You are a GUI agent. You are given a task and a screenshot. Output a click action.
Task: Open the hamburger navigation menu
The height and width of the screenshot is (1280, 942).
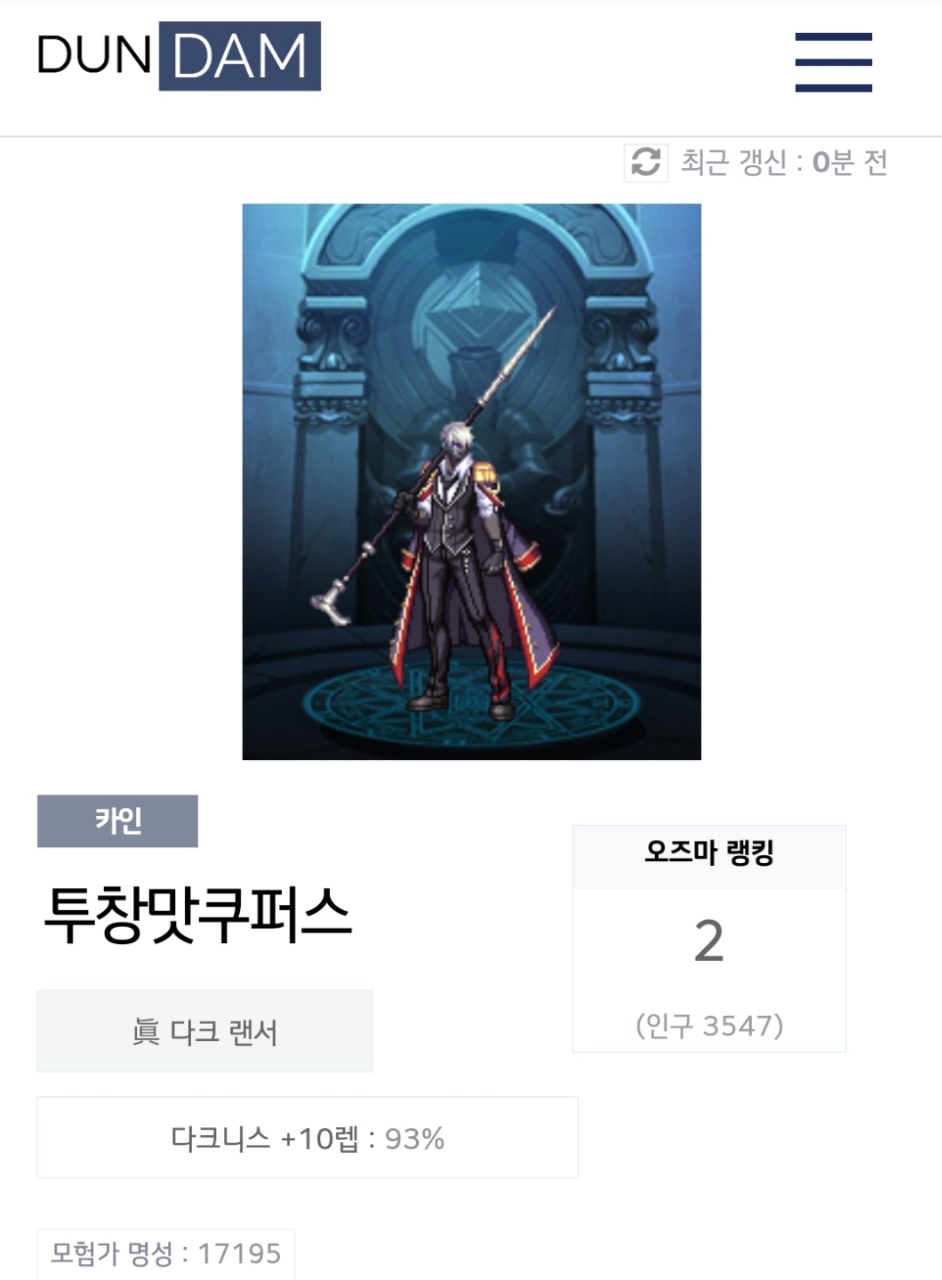pos(833,62)
